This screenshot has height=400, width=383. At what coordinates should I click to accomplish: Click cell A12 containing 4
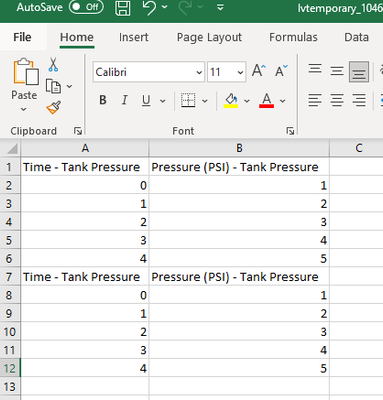[85, 368]
